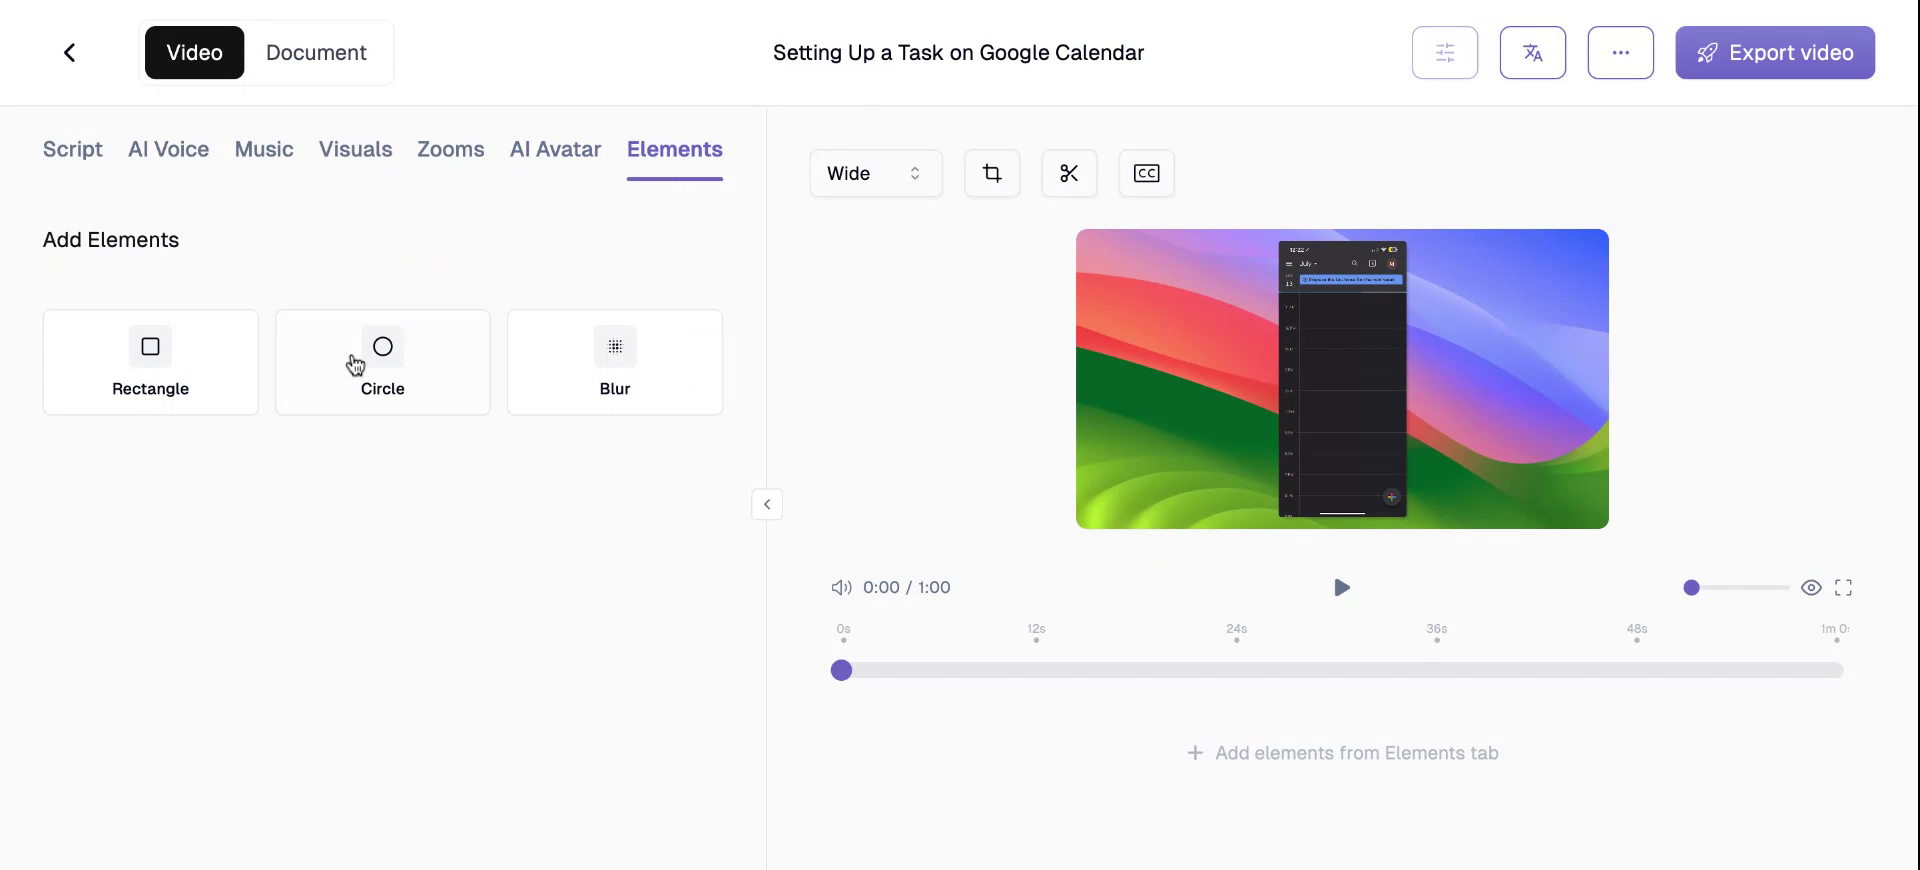
Task: Click the video title 'Setting Up a Task on Google Calendar'
Action: pyautogui.click(x=958, y=52)
